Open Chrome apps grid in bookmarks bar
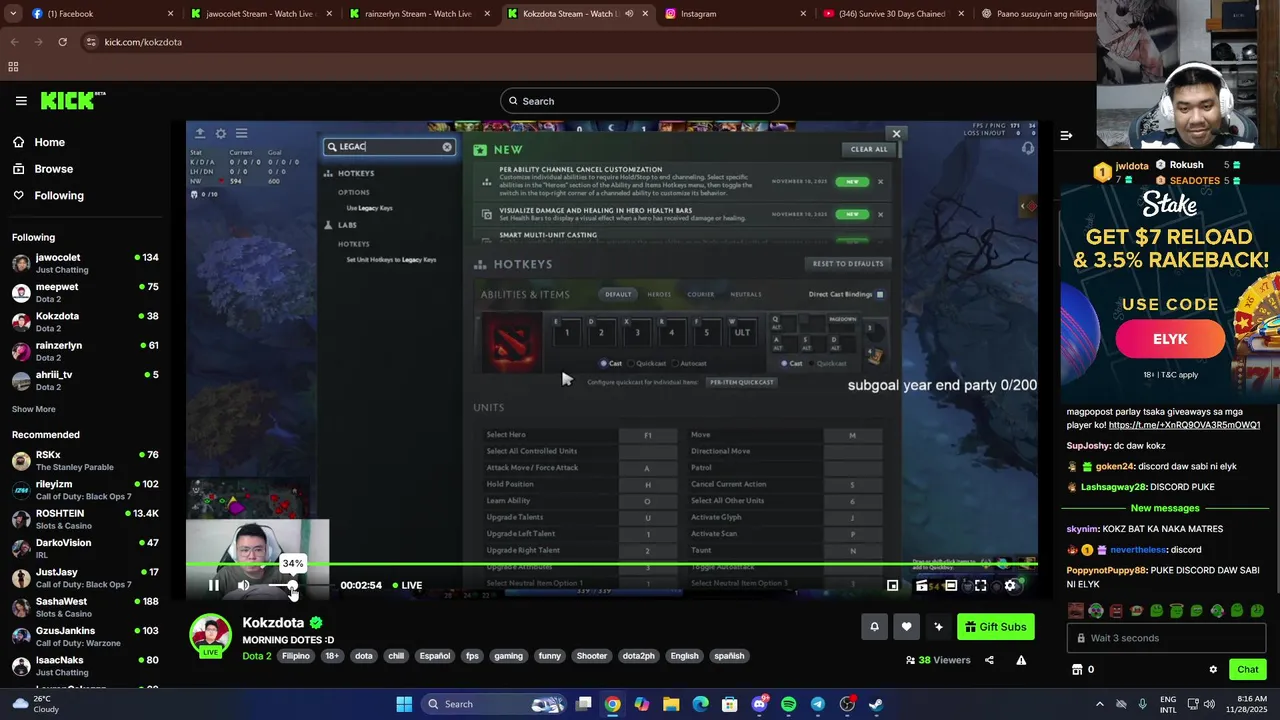The width and height of the screenshot is (1280, 720). [x=13, y=67]
